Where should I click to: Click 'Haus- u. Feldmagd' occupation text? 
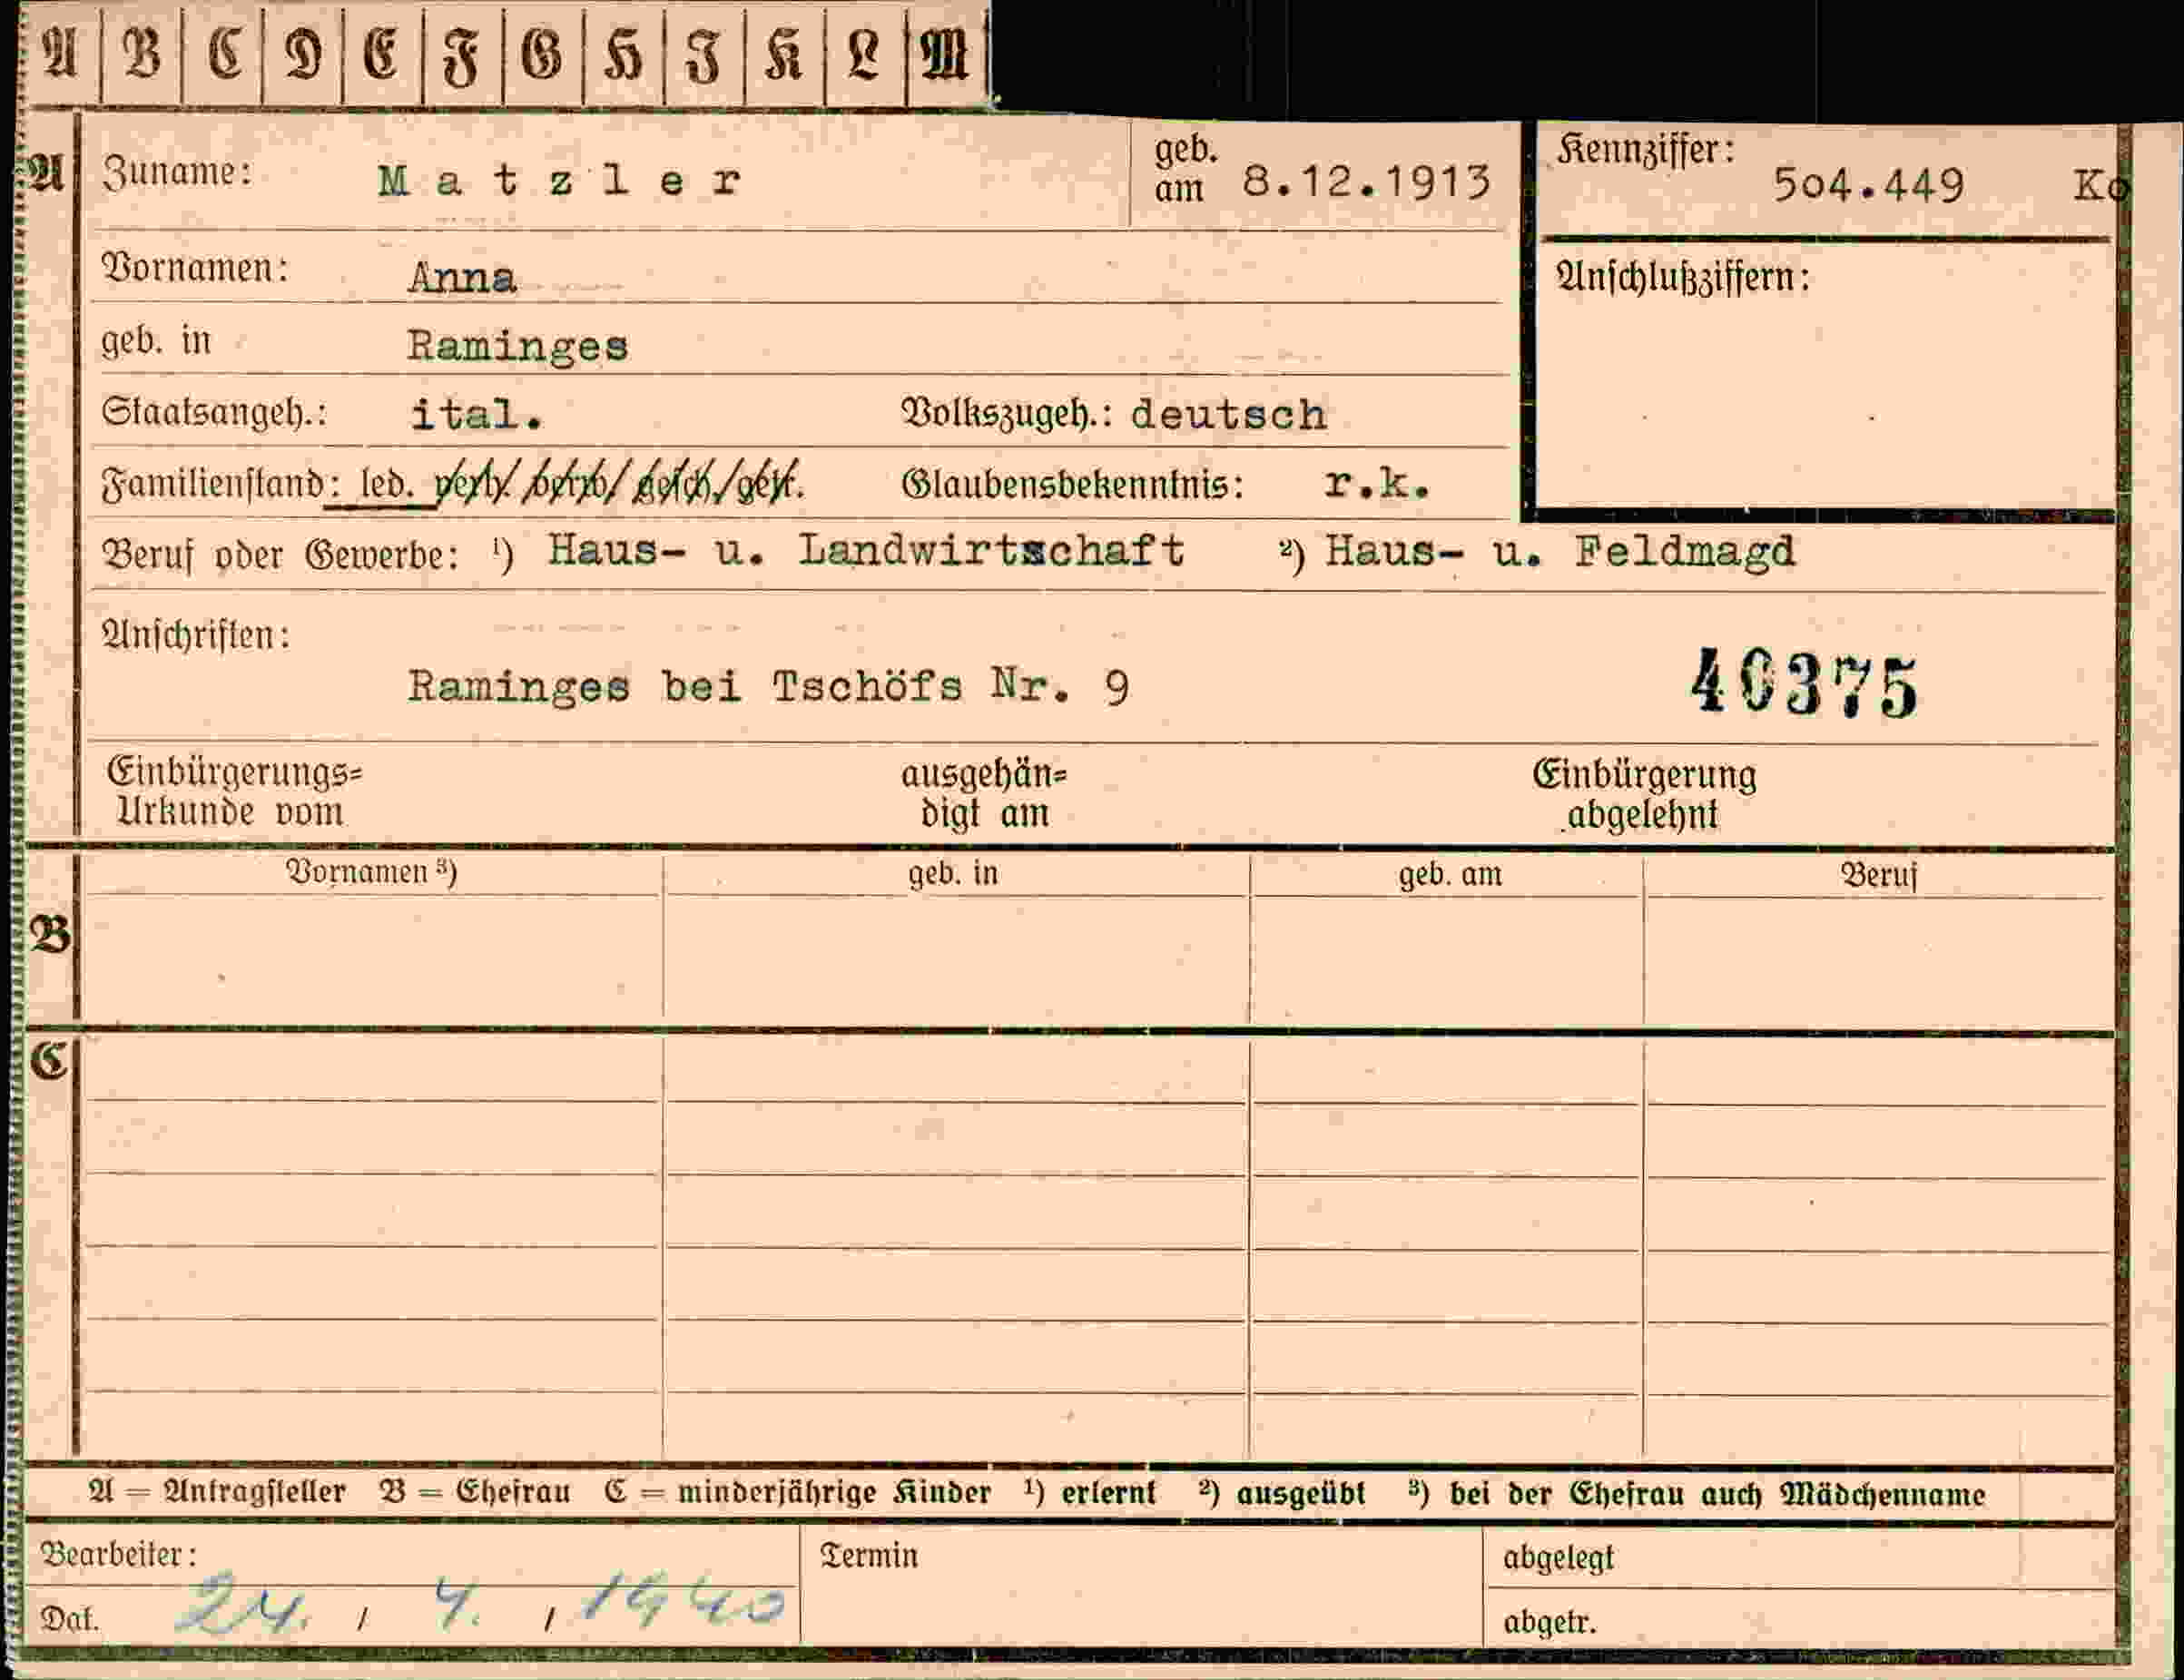pyautogui.click(x=1560, y=551)
